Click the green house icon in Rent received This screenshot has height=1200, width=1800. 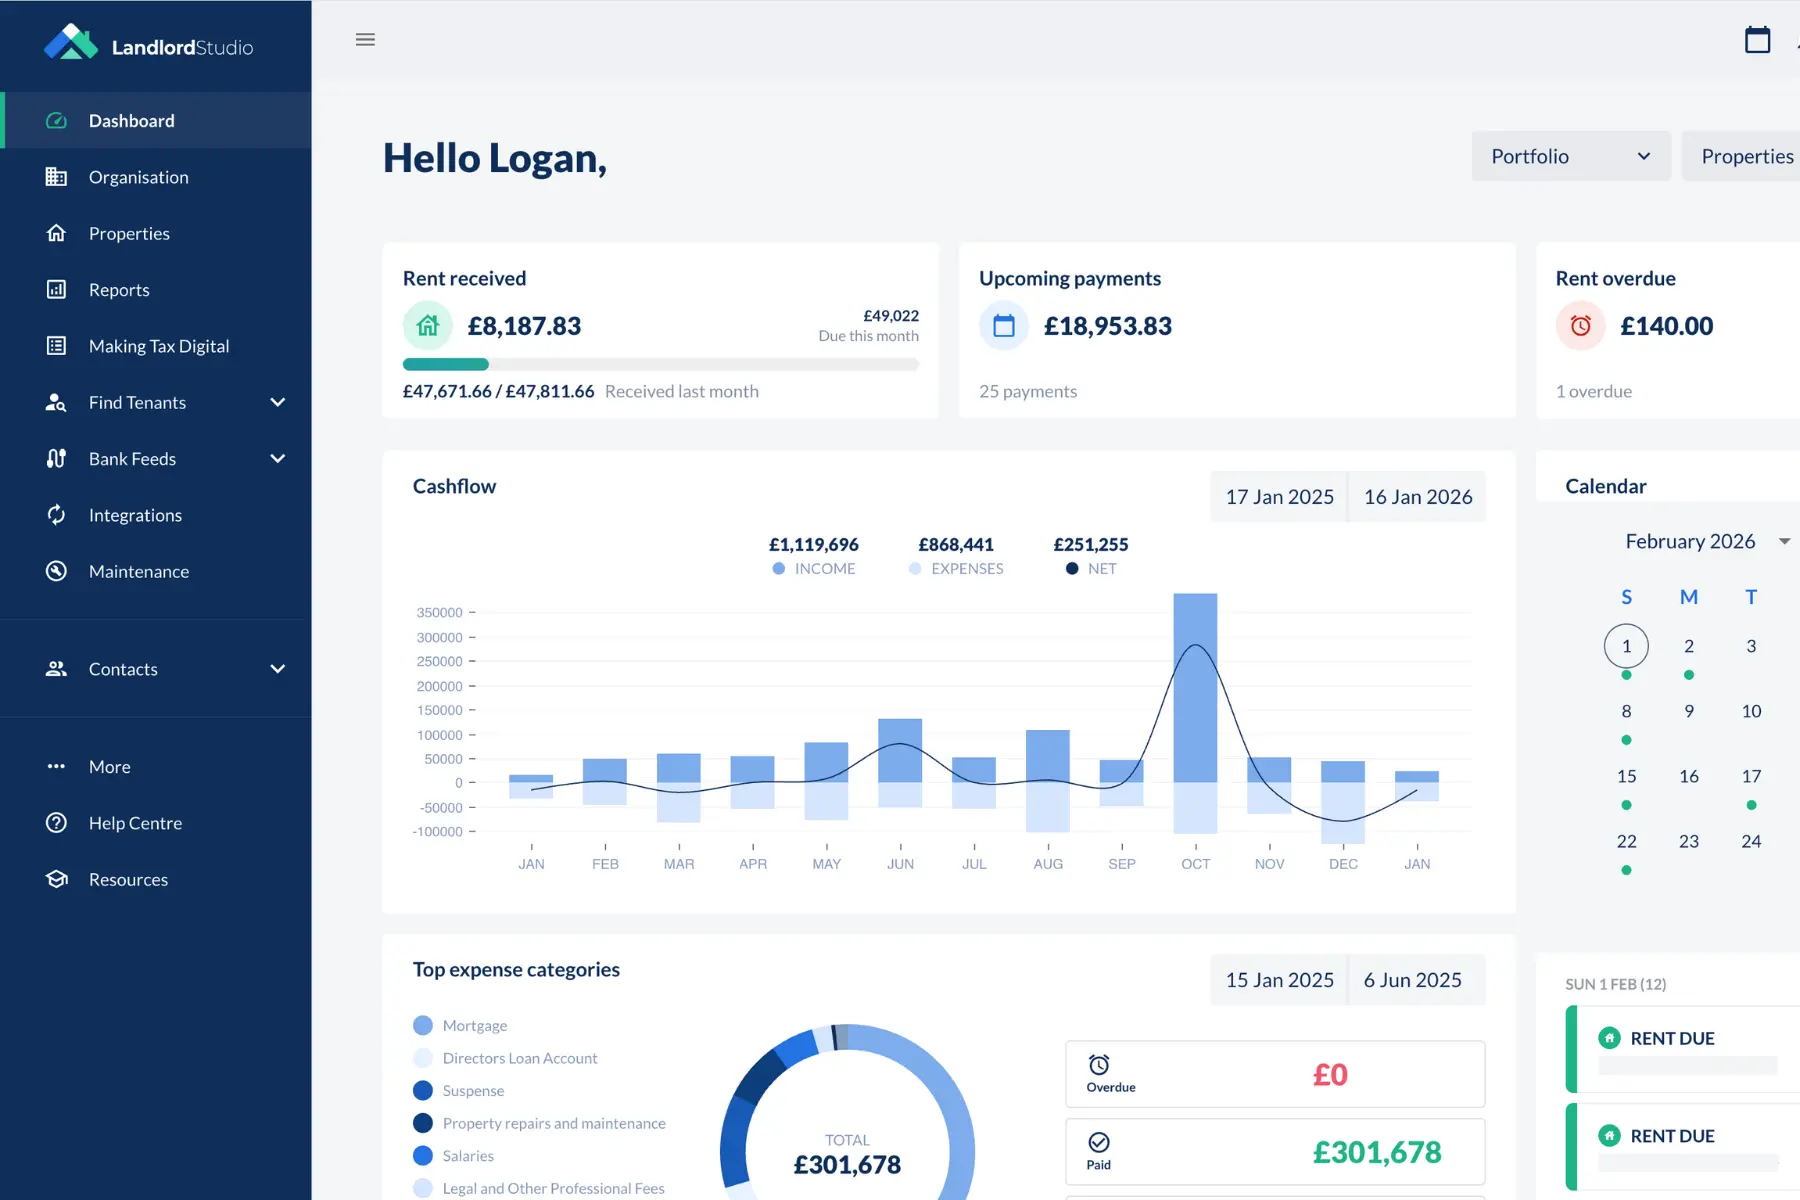pos(428,326)
